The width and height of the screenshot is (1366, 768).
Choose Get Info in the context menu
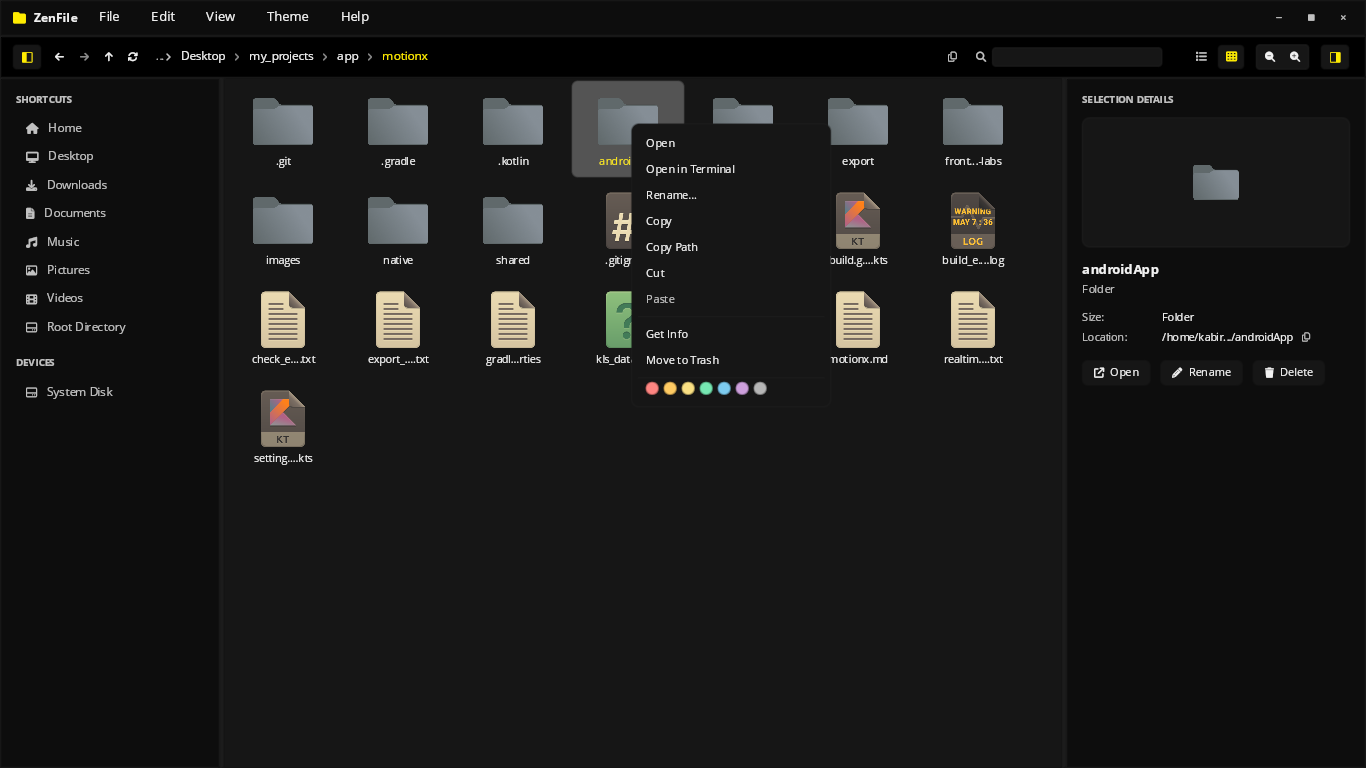[731, 334]
